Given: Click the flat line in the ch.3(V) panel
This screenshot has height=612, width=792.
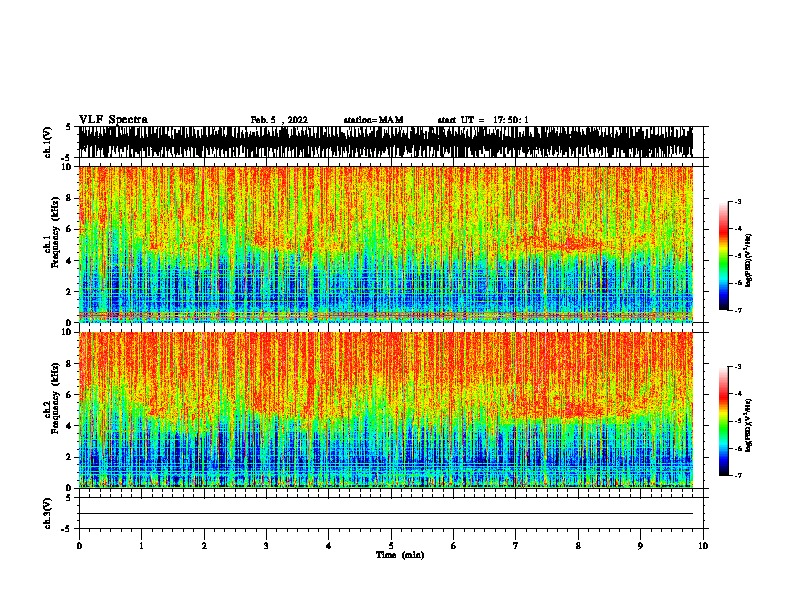Looking at the screenshot, I should [x=386, y=514].
